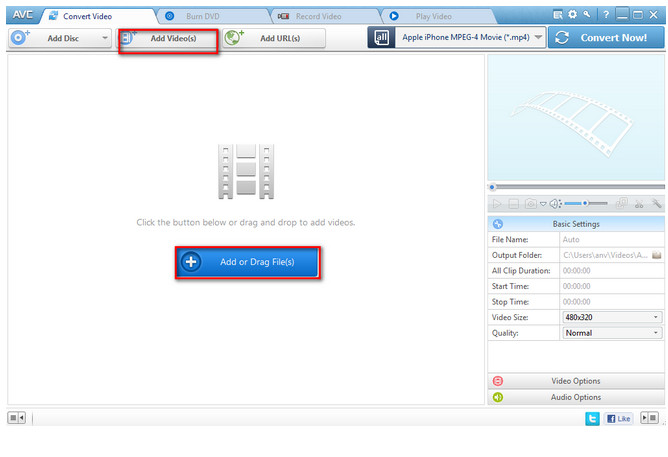This screenshot has width=668, height=457.
Task: Click the Twitter share icon
Action: tap(592, 419)
